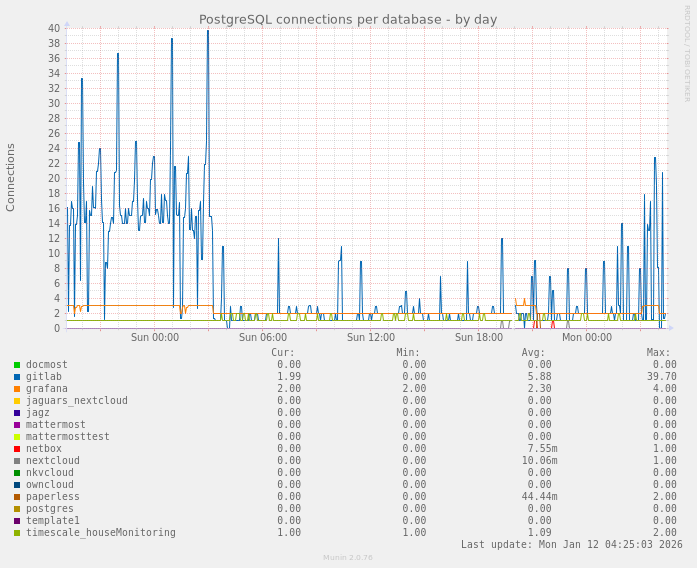Click the Munin 2.0.76 footer text
The height and width of the screenshot is (568, 697).
pyautogui.click(x=348, y=558)
